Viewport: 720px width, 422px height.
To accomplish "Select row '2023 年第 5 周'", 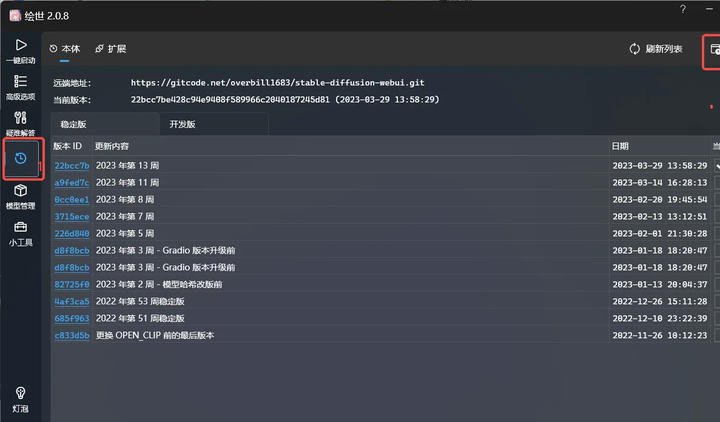I will pos(385,233).
